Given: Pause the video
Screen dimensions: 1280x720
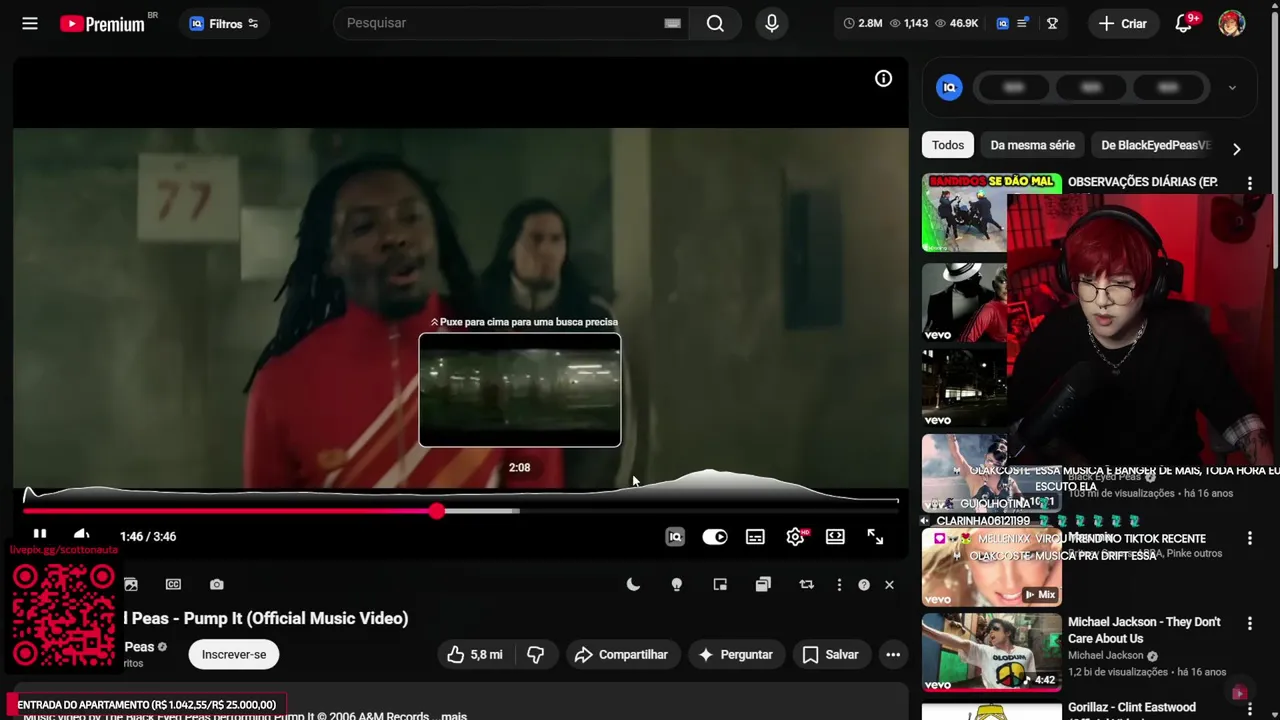Looking at the screenshot, I should (x=39, y=535).
